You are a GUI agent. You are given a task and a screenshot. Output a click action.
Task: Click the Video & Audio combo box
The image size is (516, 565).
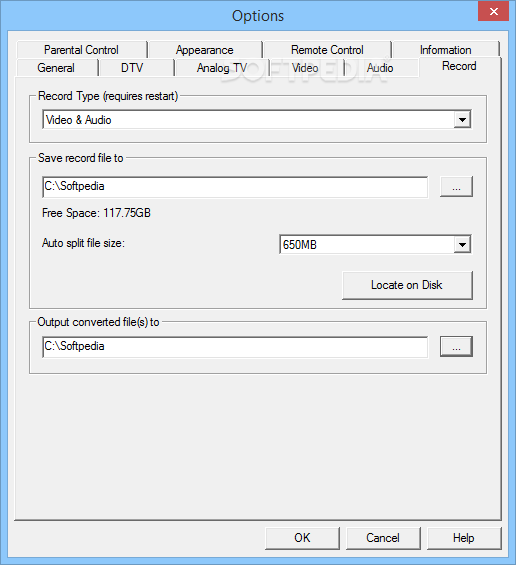pos(257,120)
